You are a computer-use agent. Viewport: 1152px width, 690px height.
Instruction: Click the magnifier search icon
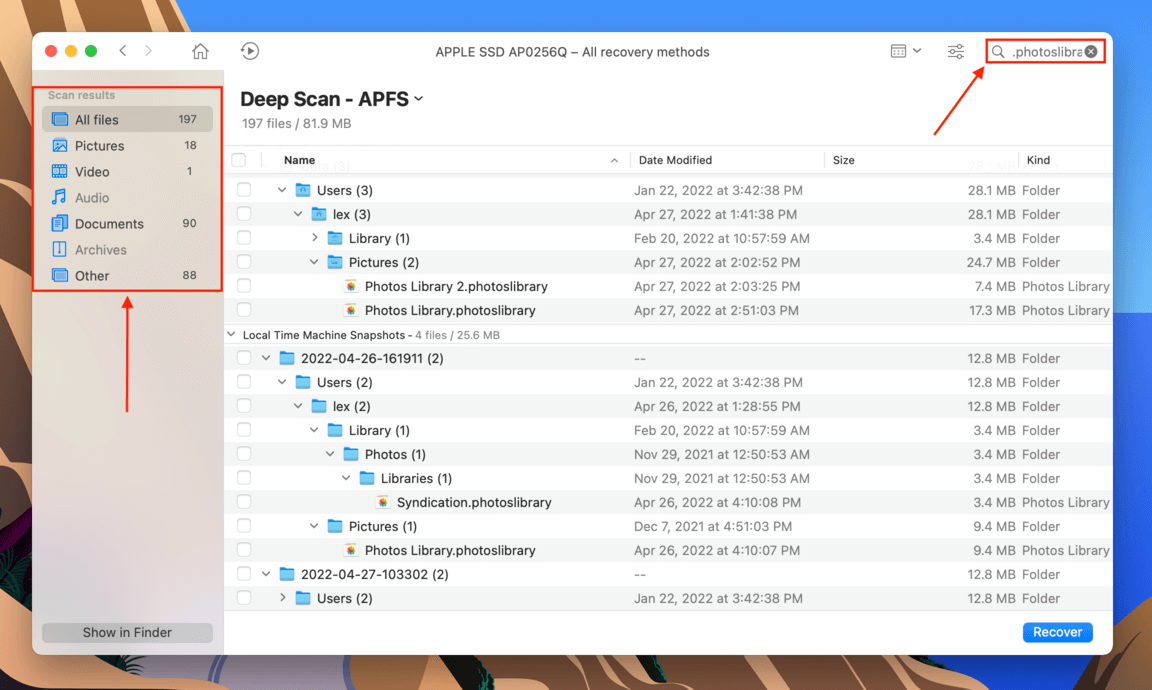(x=998, y=51)
